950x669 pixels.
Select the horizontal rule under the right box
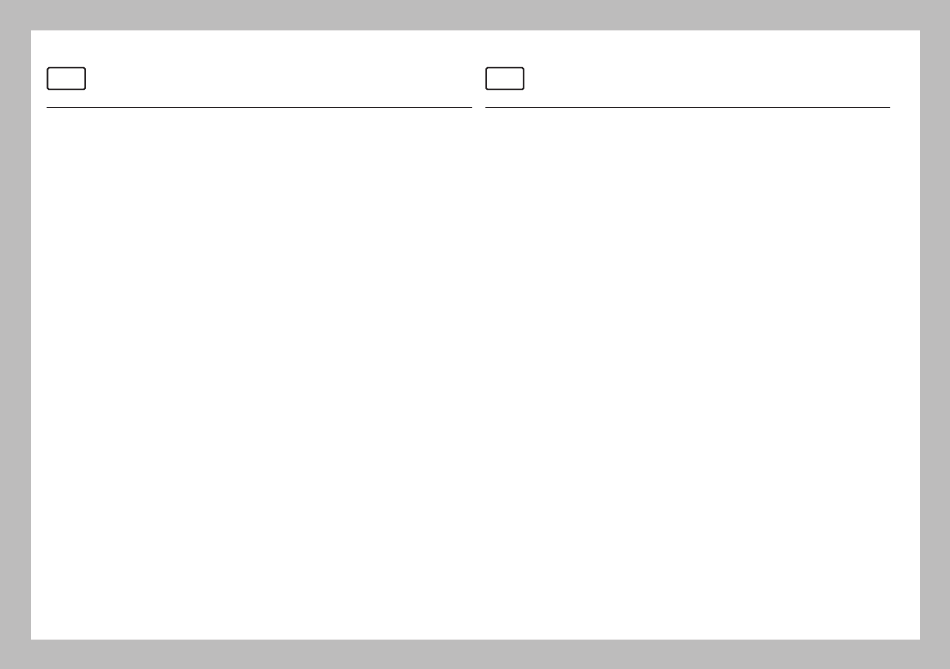pos(688,107)
